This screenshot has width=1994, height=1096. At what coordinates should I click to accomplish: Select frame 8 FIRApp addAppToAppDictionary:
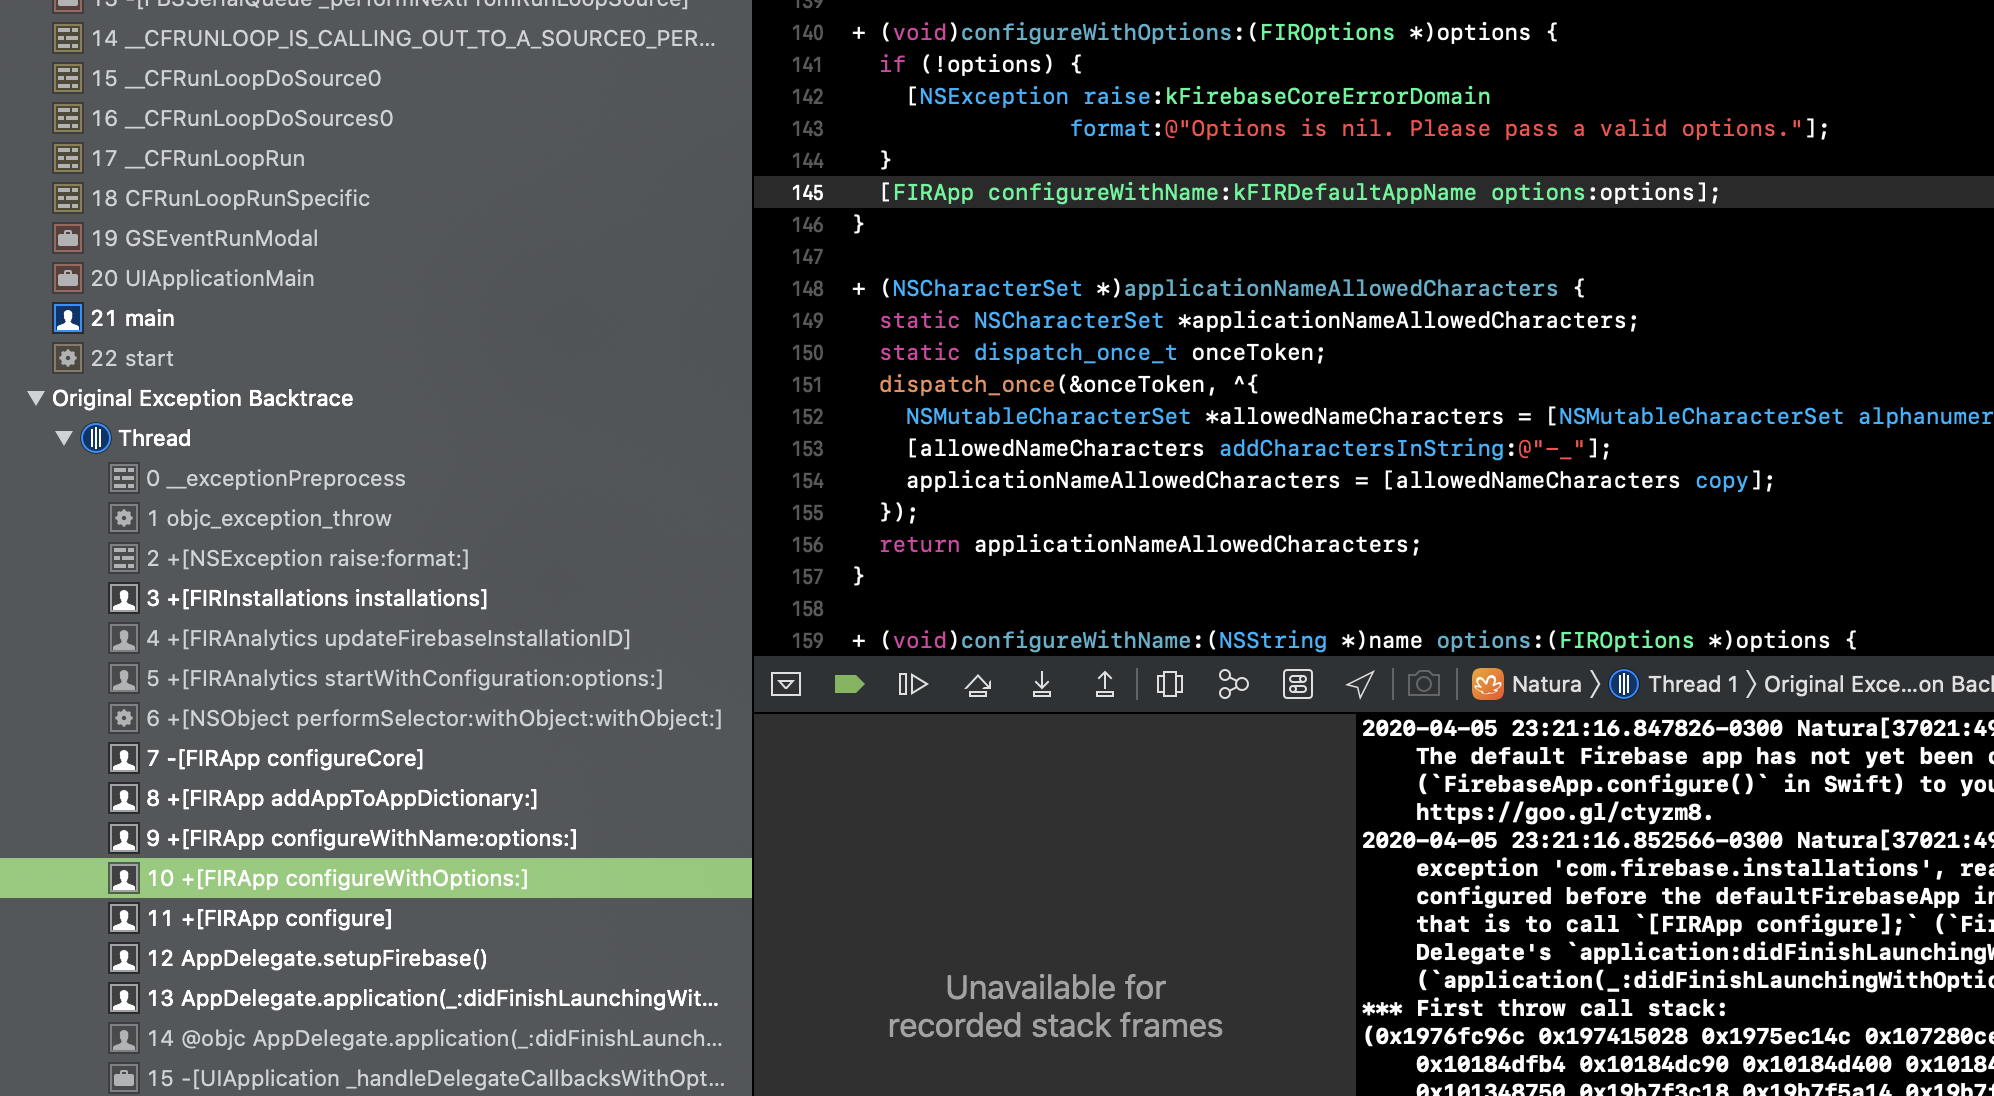[376, 798]
